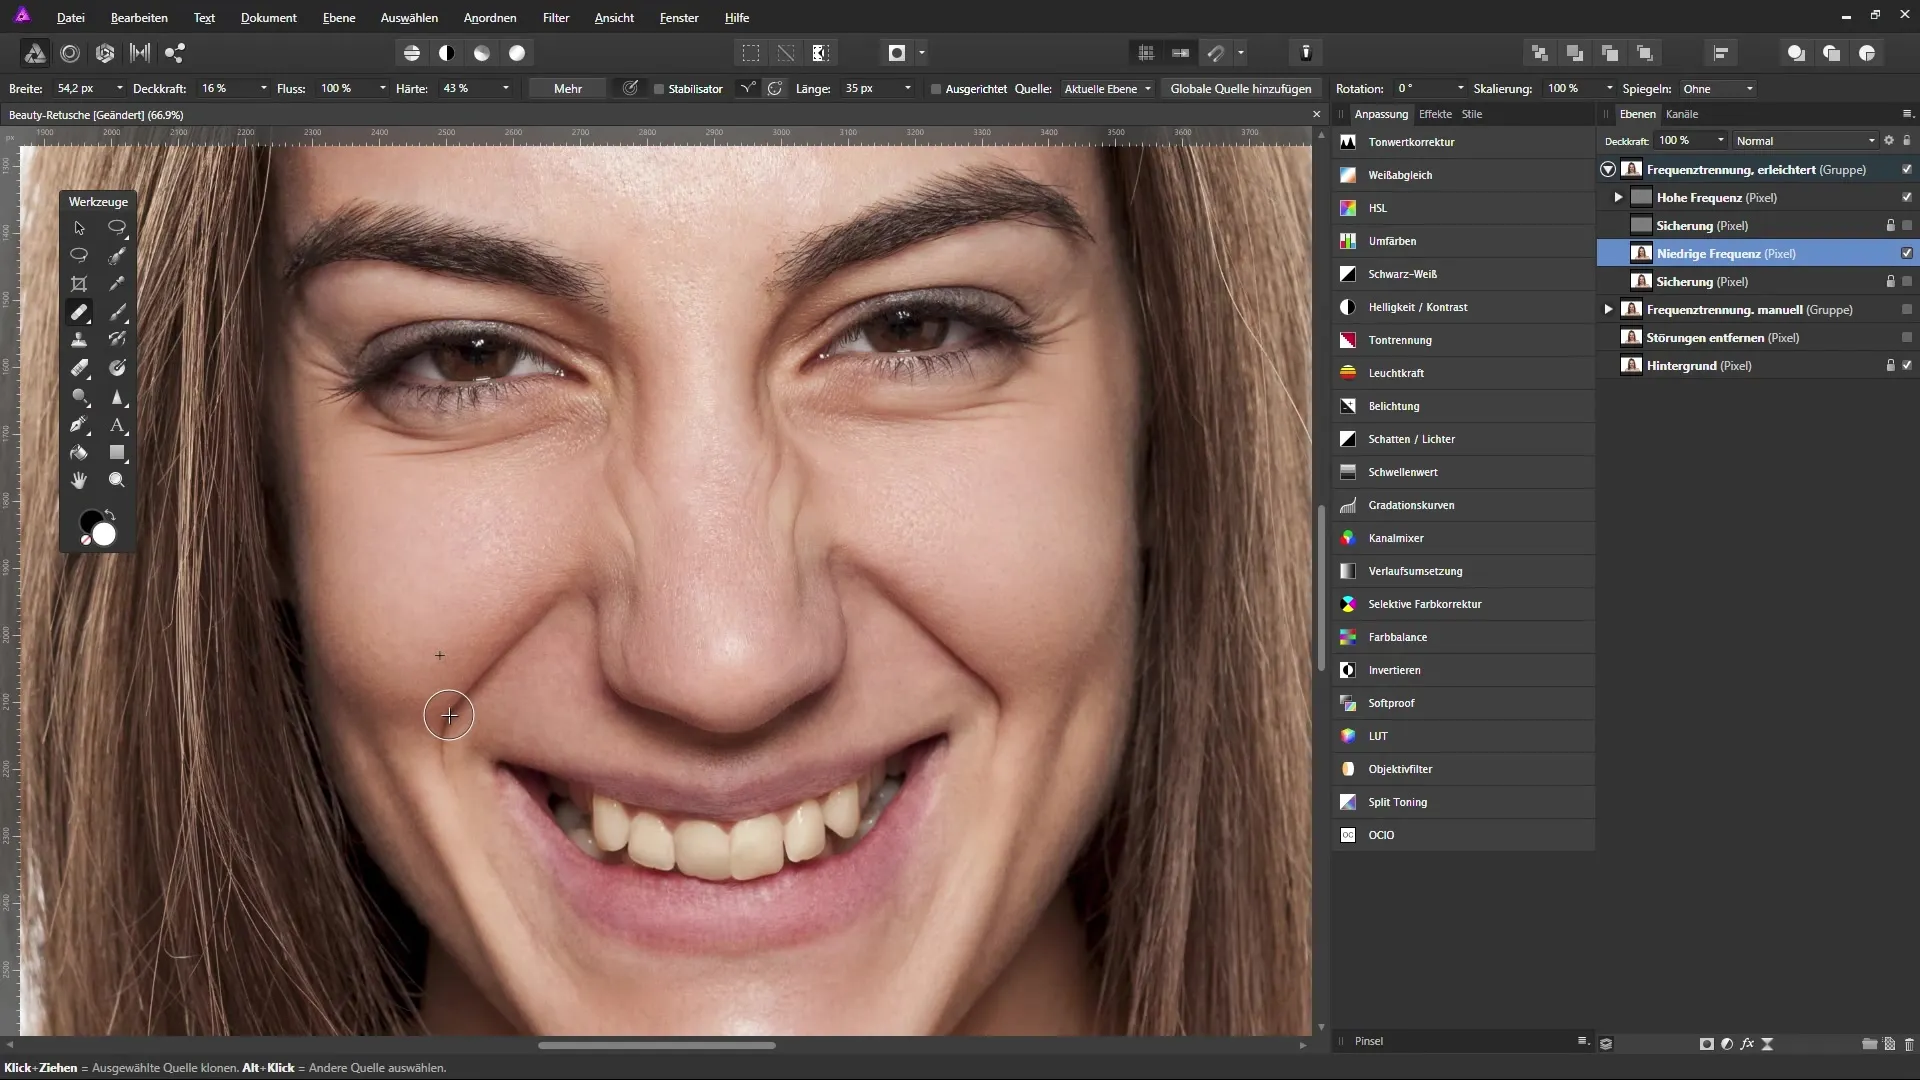The width and height of the screenshot is (1920, 1080).
Task: Click the layer effects fx icon
Action: click(1747, 1044)
